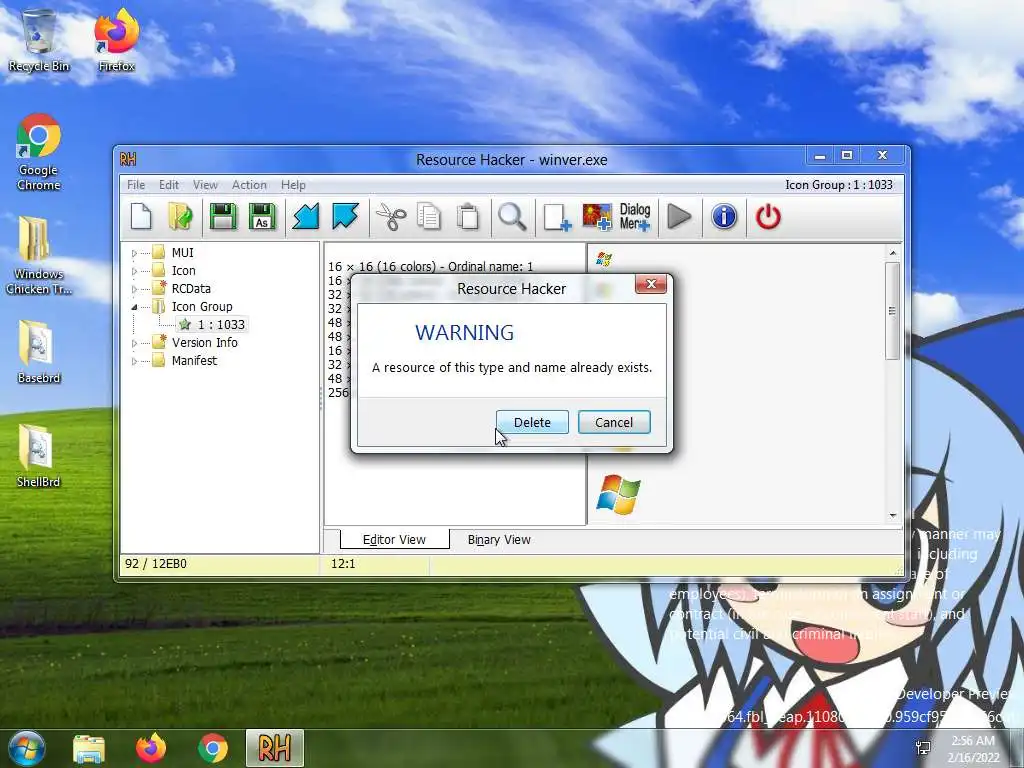Click the Dialog Menu add icon
This screenshot has height=768, width=1024.
coord(635,217)
